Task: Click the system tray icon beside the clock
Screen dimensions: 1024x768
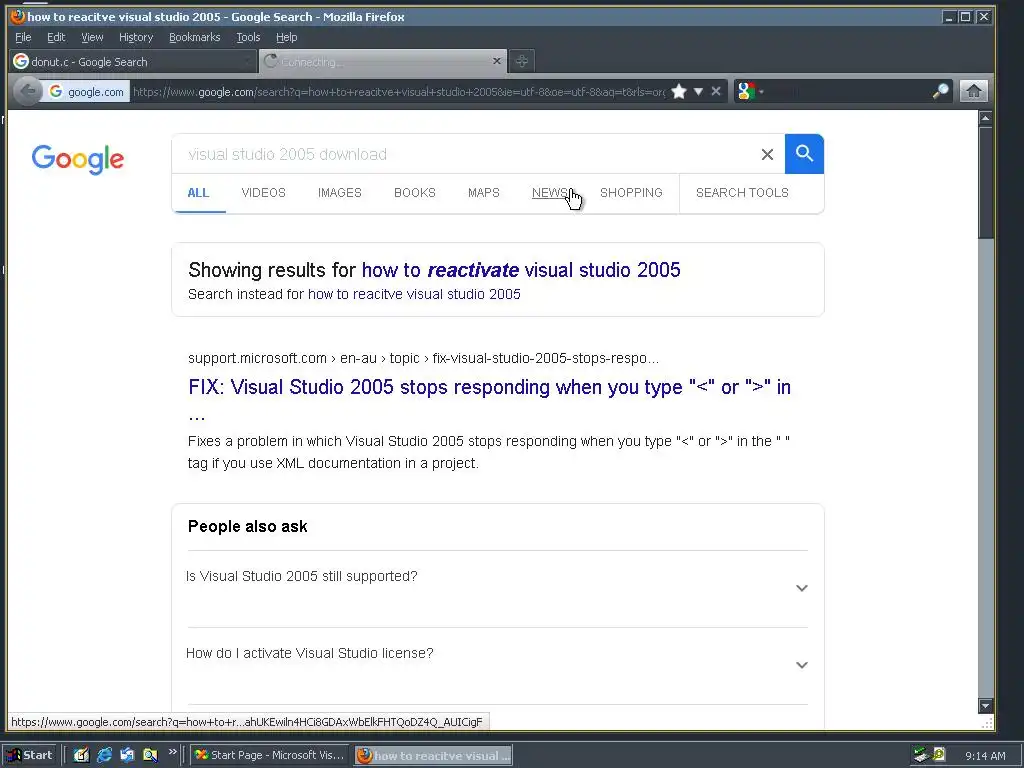Action: point(938,754)
